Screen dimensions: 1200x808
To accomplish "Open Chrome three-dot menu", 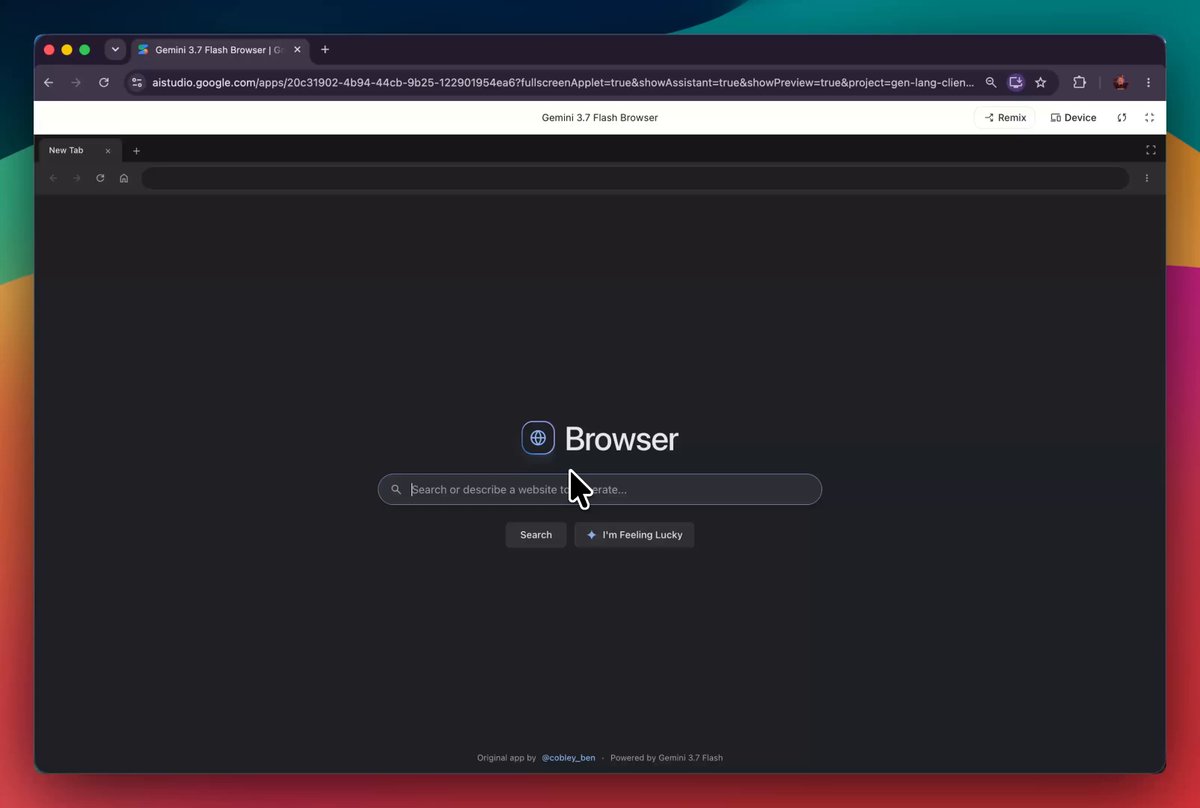I will (x=1148, y=83).
